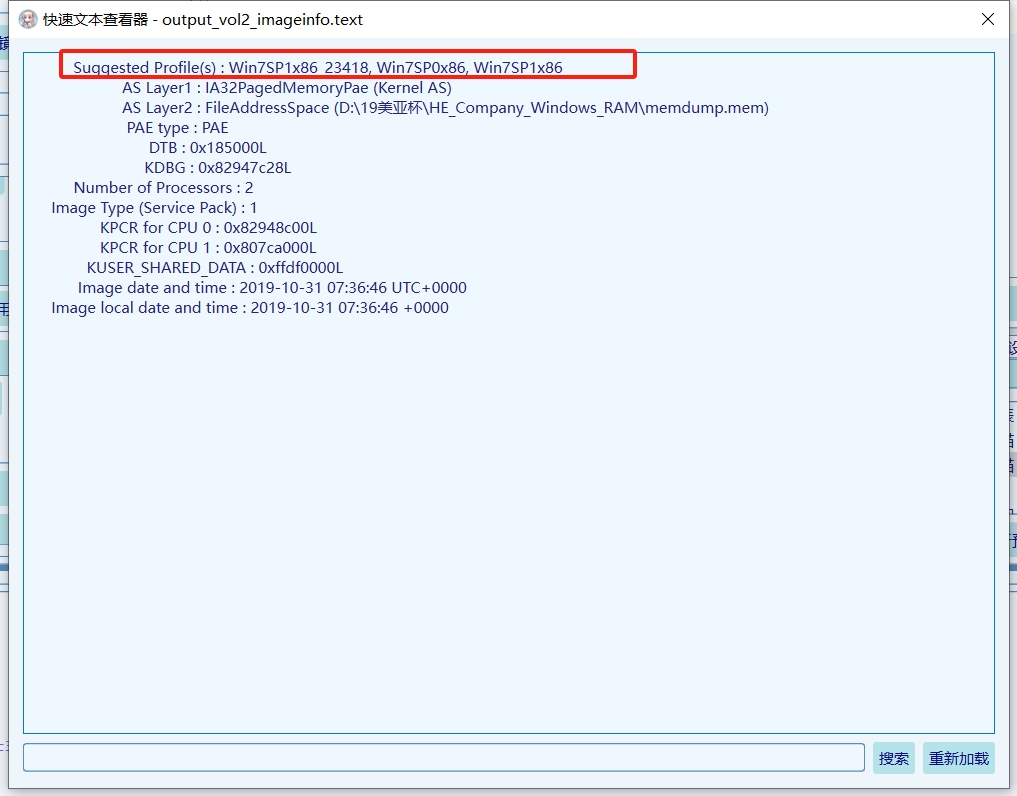Click the KPCR for CPU 0 line
Viewport: 1017px width, 796px height.
point(208,228)
